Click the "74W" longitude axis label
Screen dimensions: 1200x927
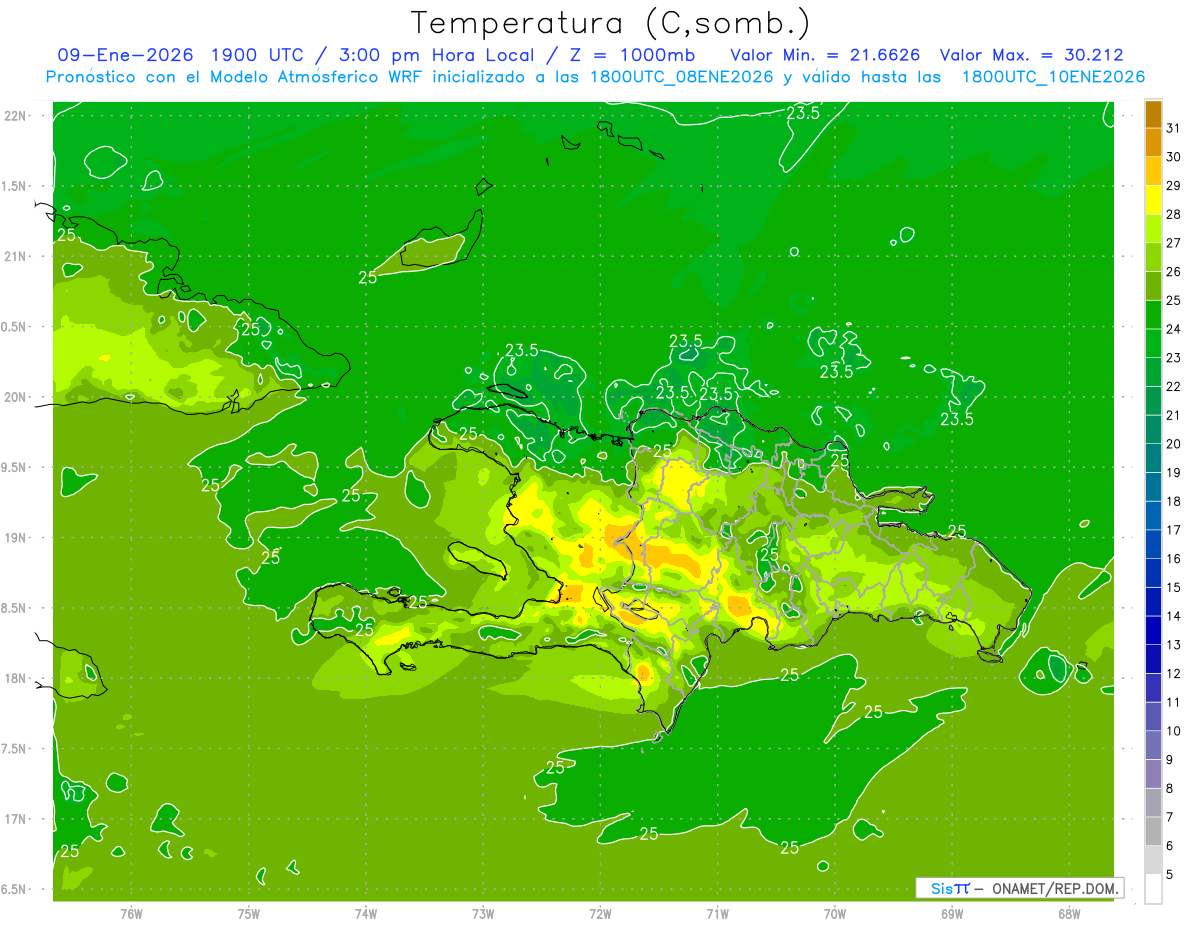pos(366,914)
